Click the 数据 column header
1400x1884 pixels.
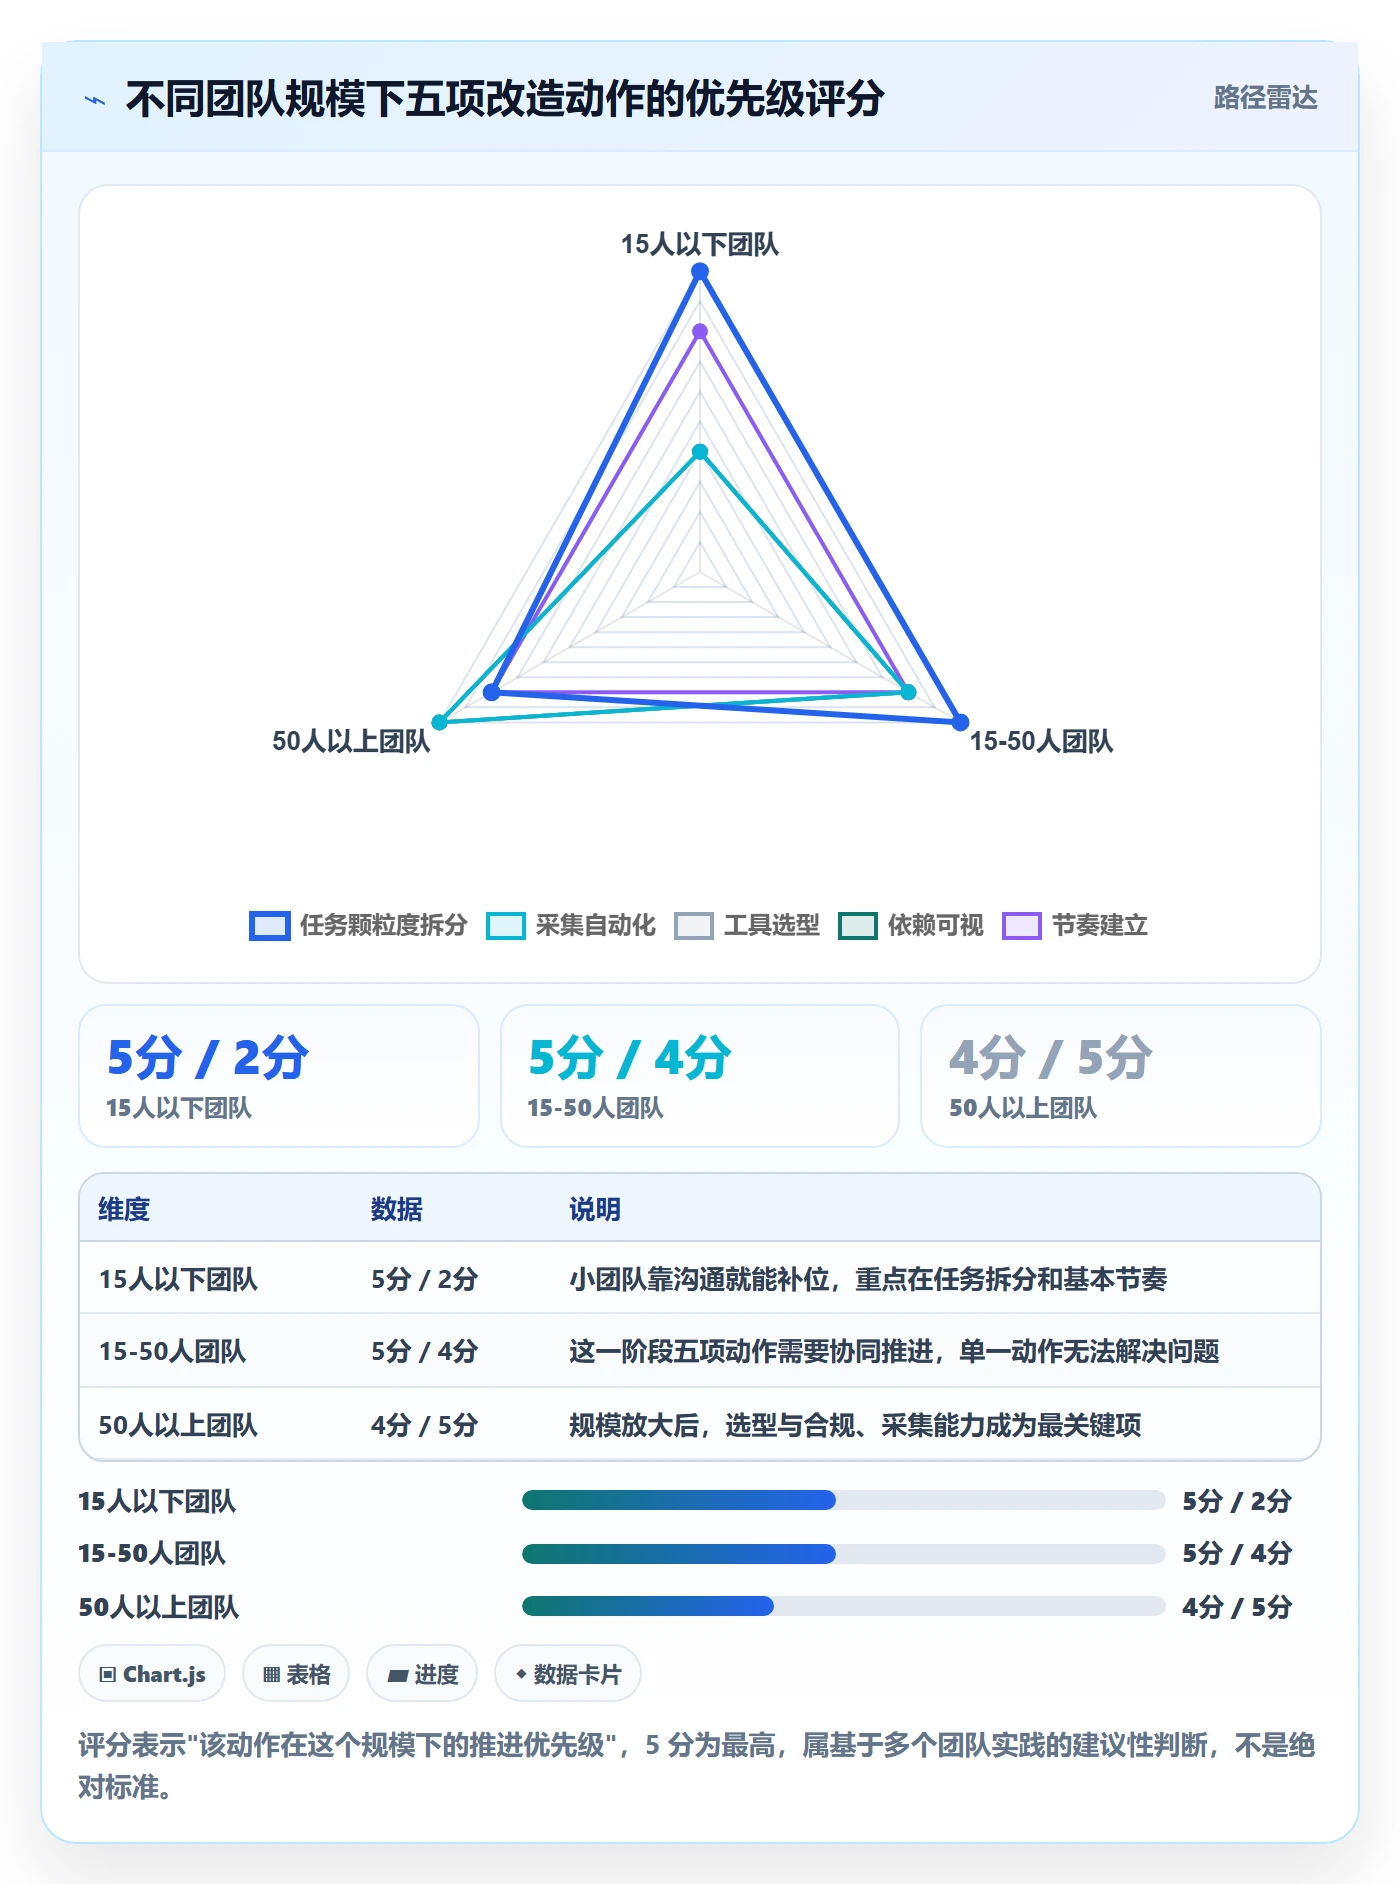click(x=397, y=1209)
